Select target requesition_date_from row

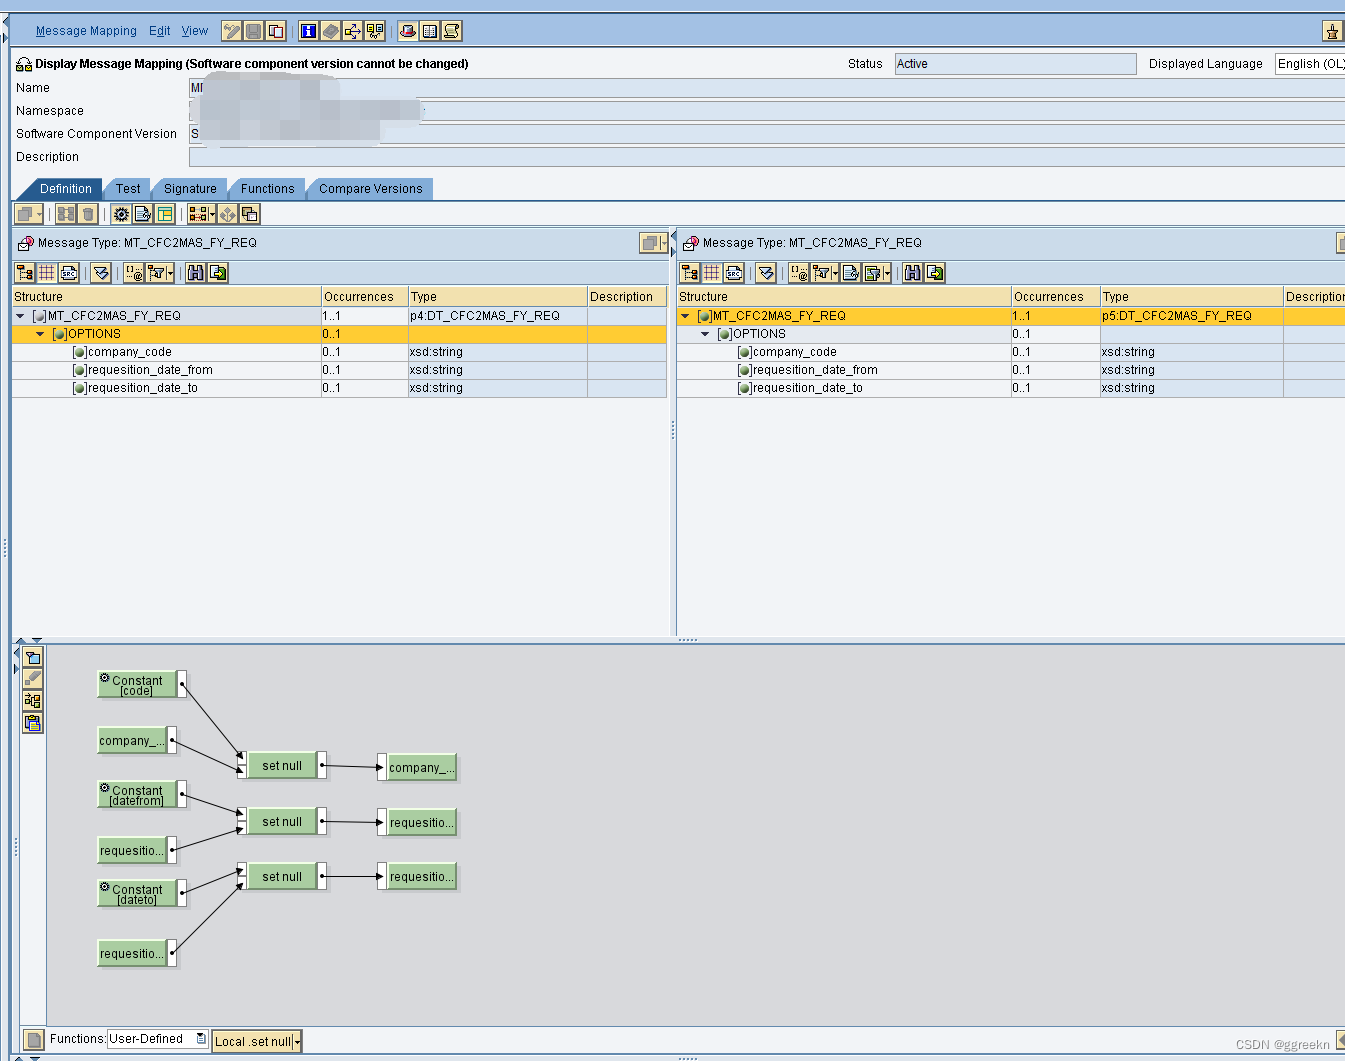pyautogui.click(x=1011, y=370)
